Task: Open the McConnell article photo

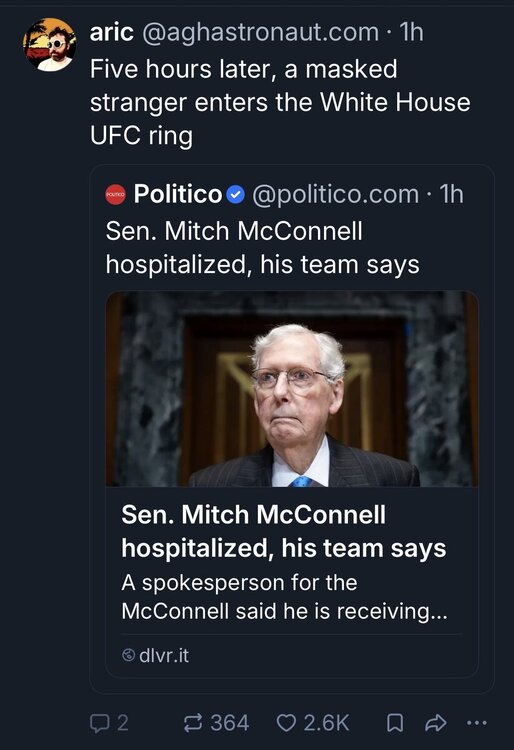Action: pos(292,389)
